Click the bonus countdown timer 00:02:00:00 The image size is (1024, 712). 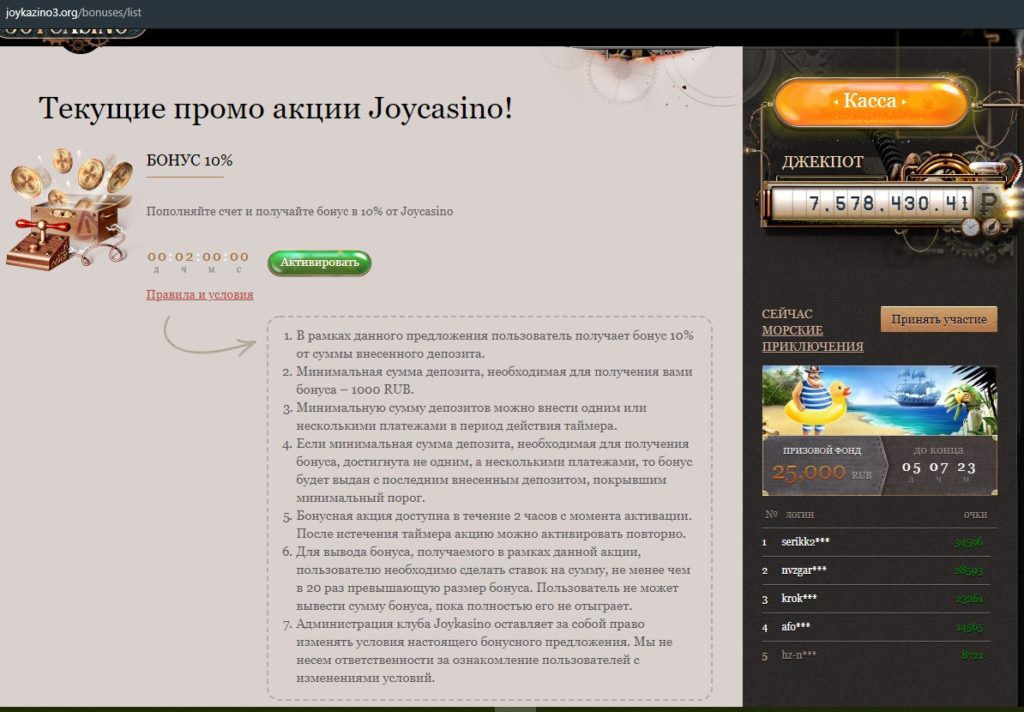[199, 257]
